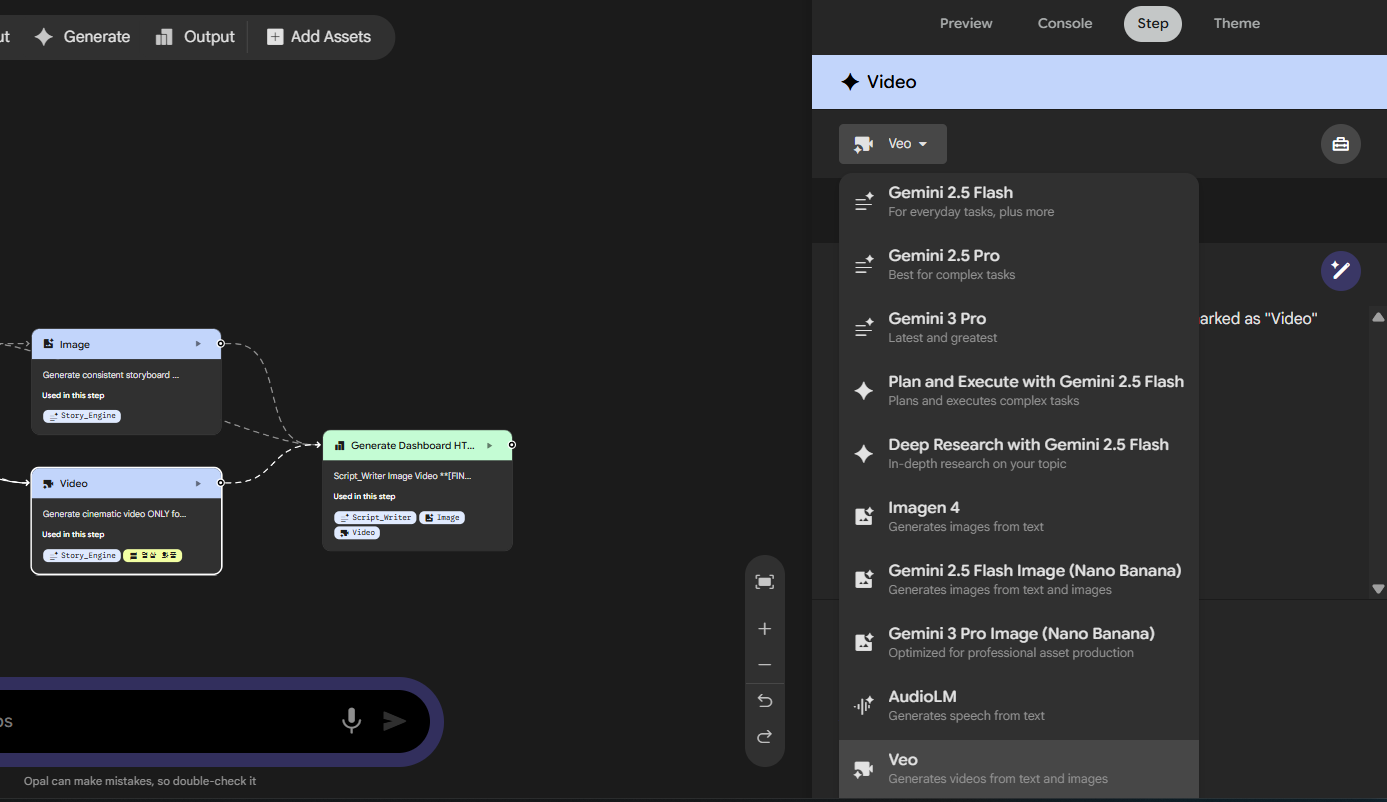This screenshot has width=1387, height=802.
Task: Zoom in on the canvas
Action: coord(765,629)
